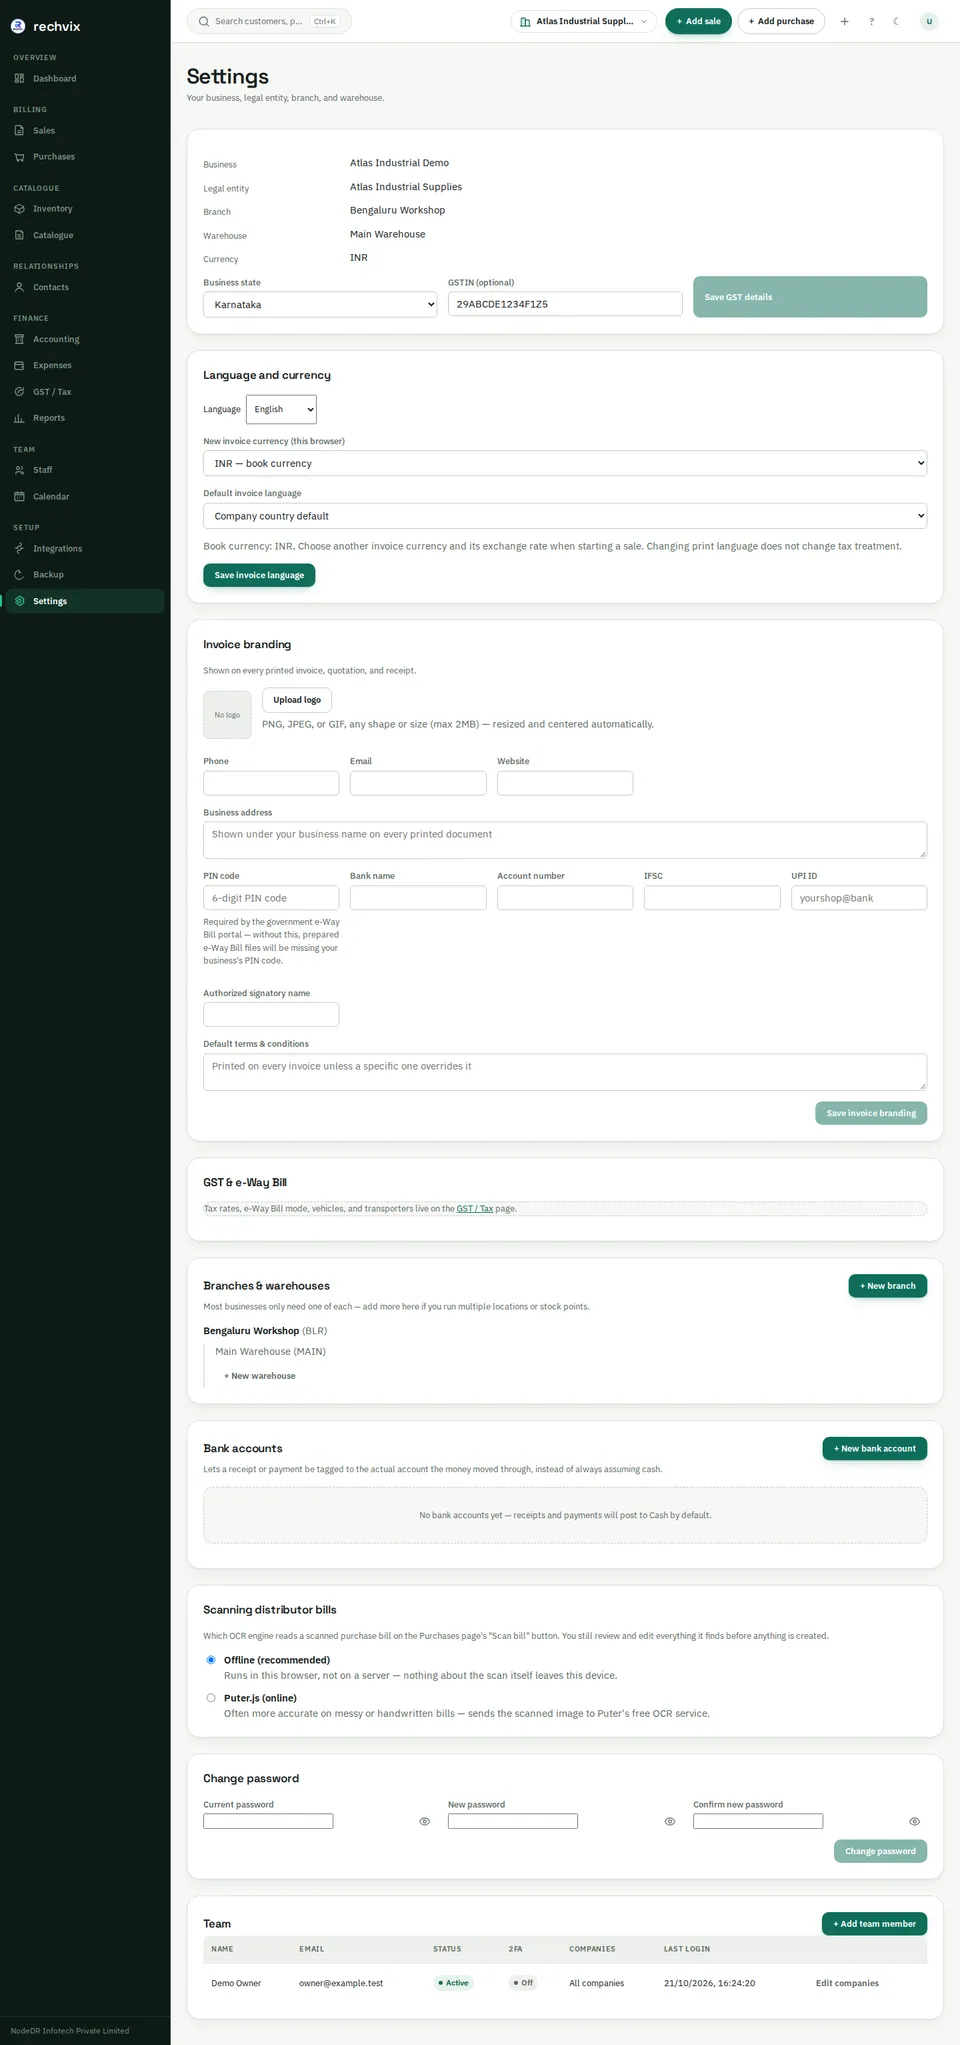This screenshot has height=2045, width=960.
Task: Click the Reports chart icon
Action: click(19, 418)
